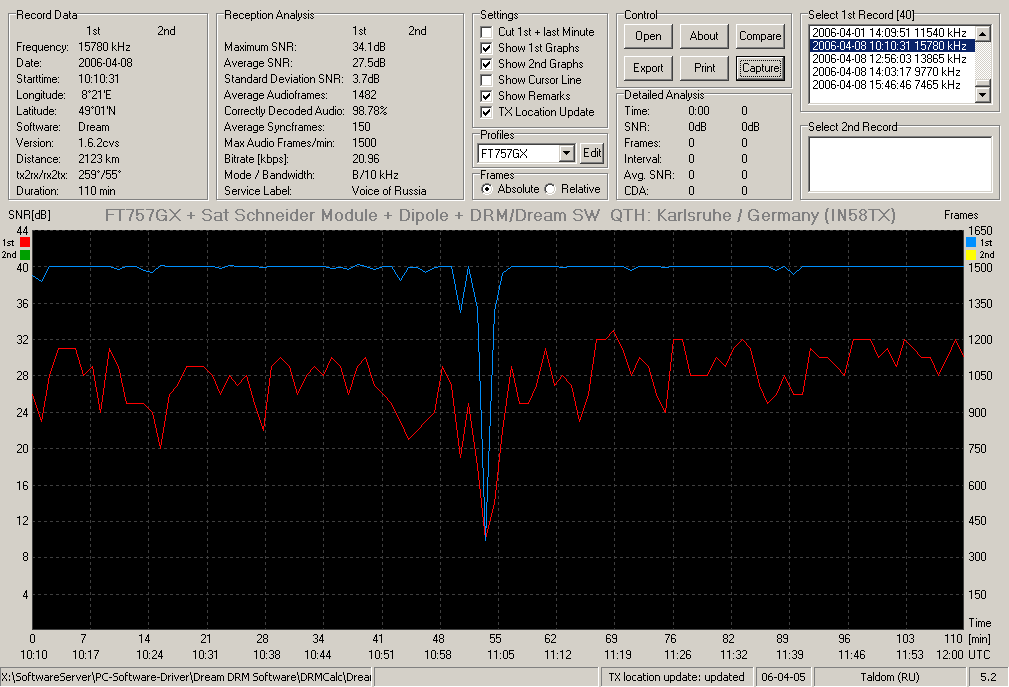Select record 2006-04-08 12:56:03 13865 kHz

click(889, 59)
